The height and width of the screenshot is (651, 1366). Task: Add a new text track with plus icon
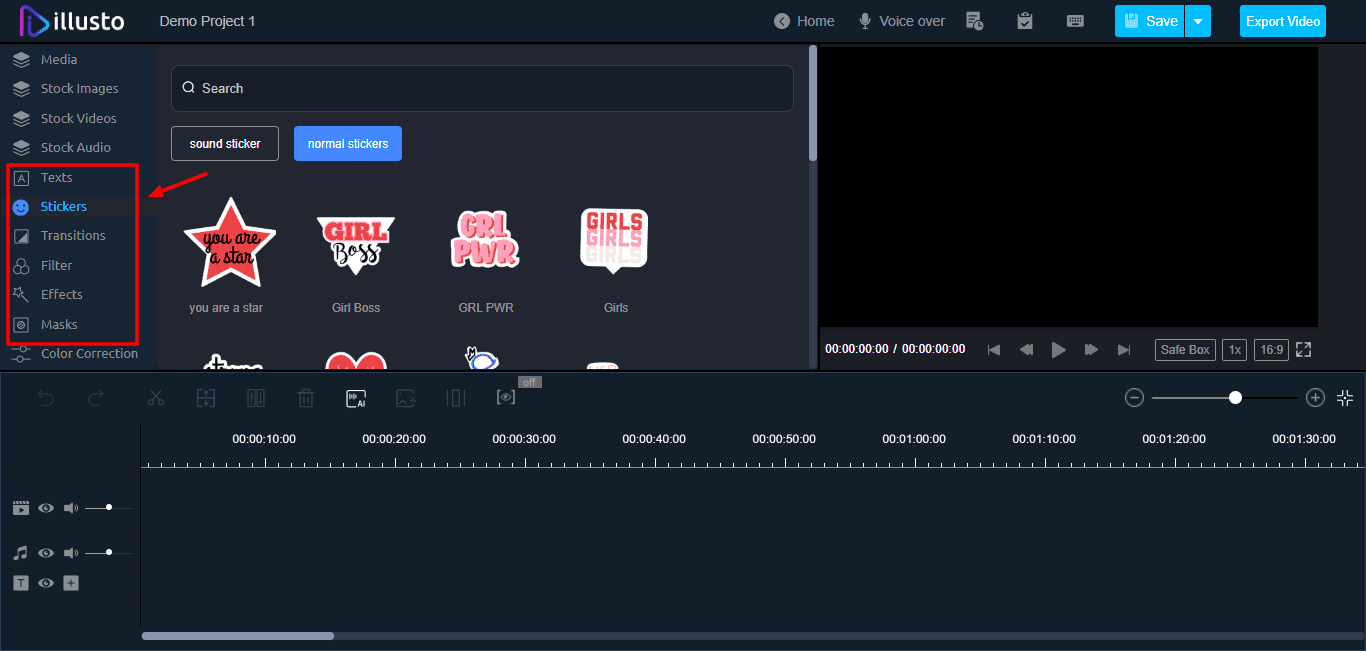71,583
